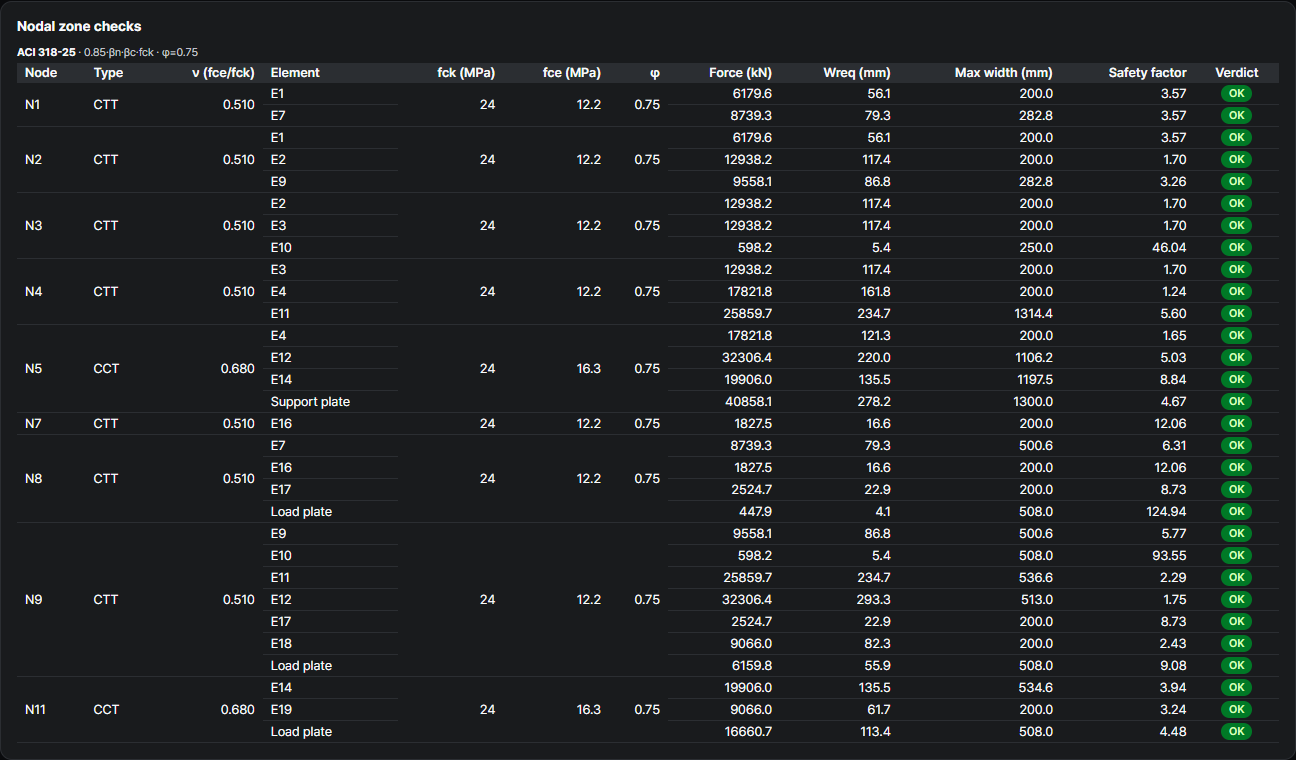The width and height of the screenshot is (1296, 760).
Task: Select node cell 'N11'
Action: point(36,709)
